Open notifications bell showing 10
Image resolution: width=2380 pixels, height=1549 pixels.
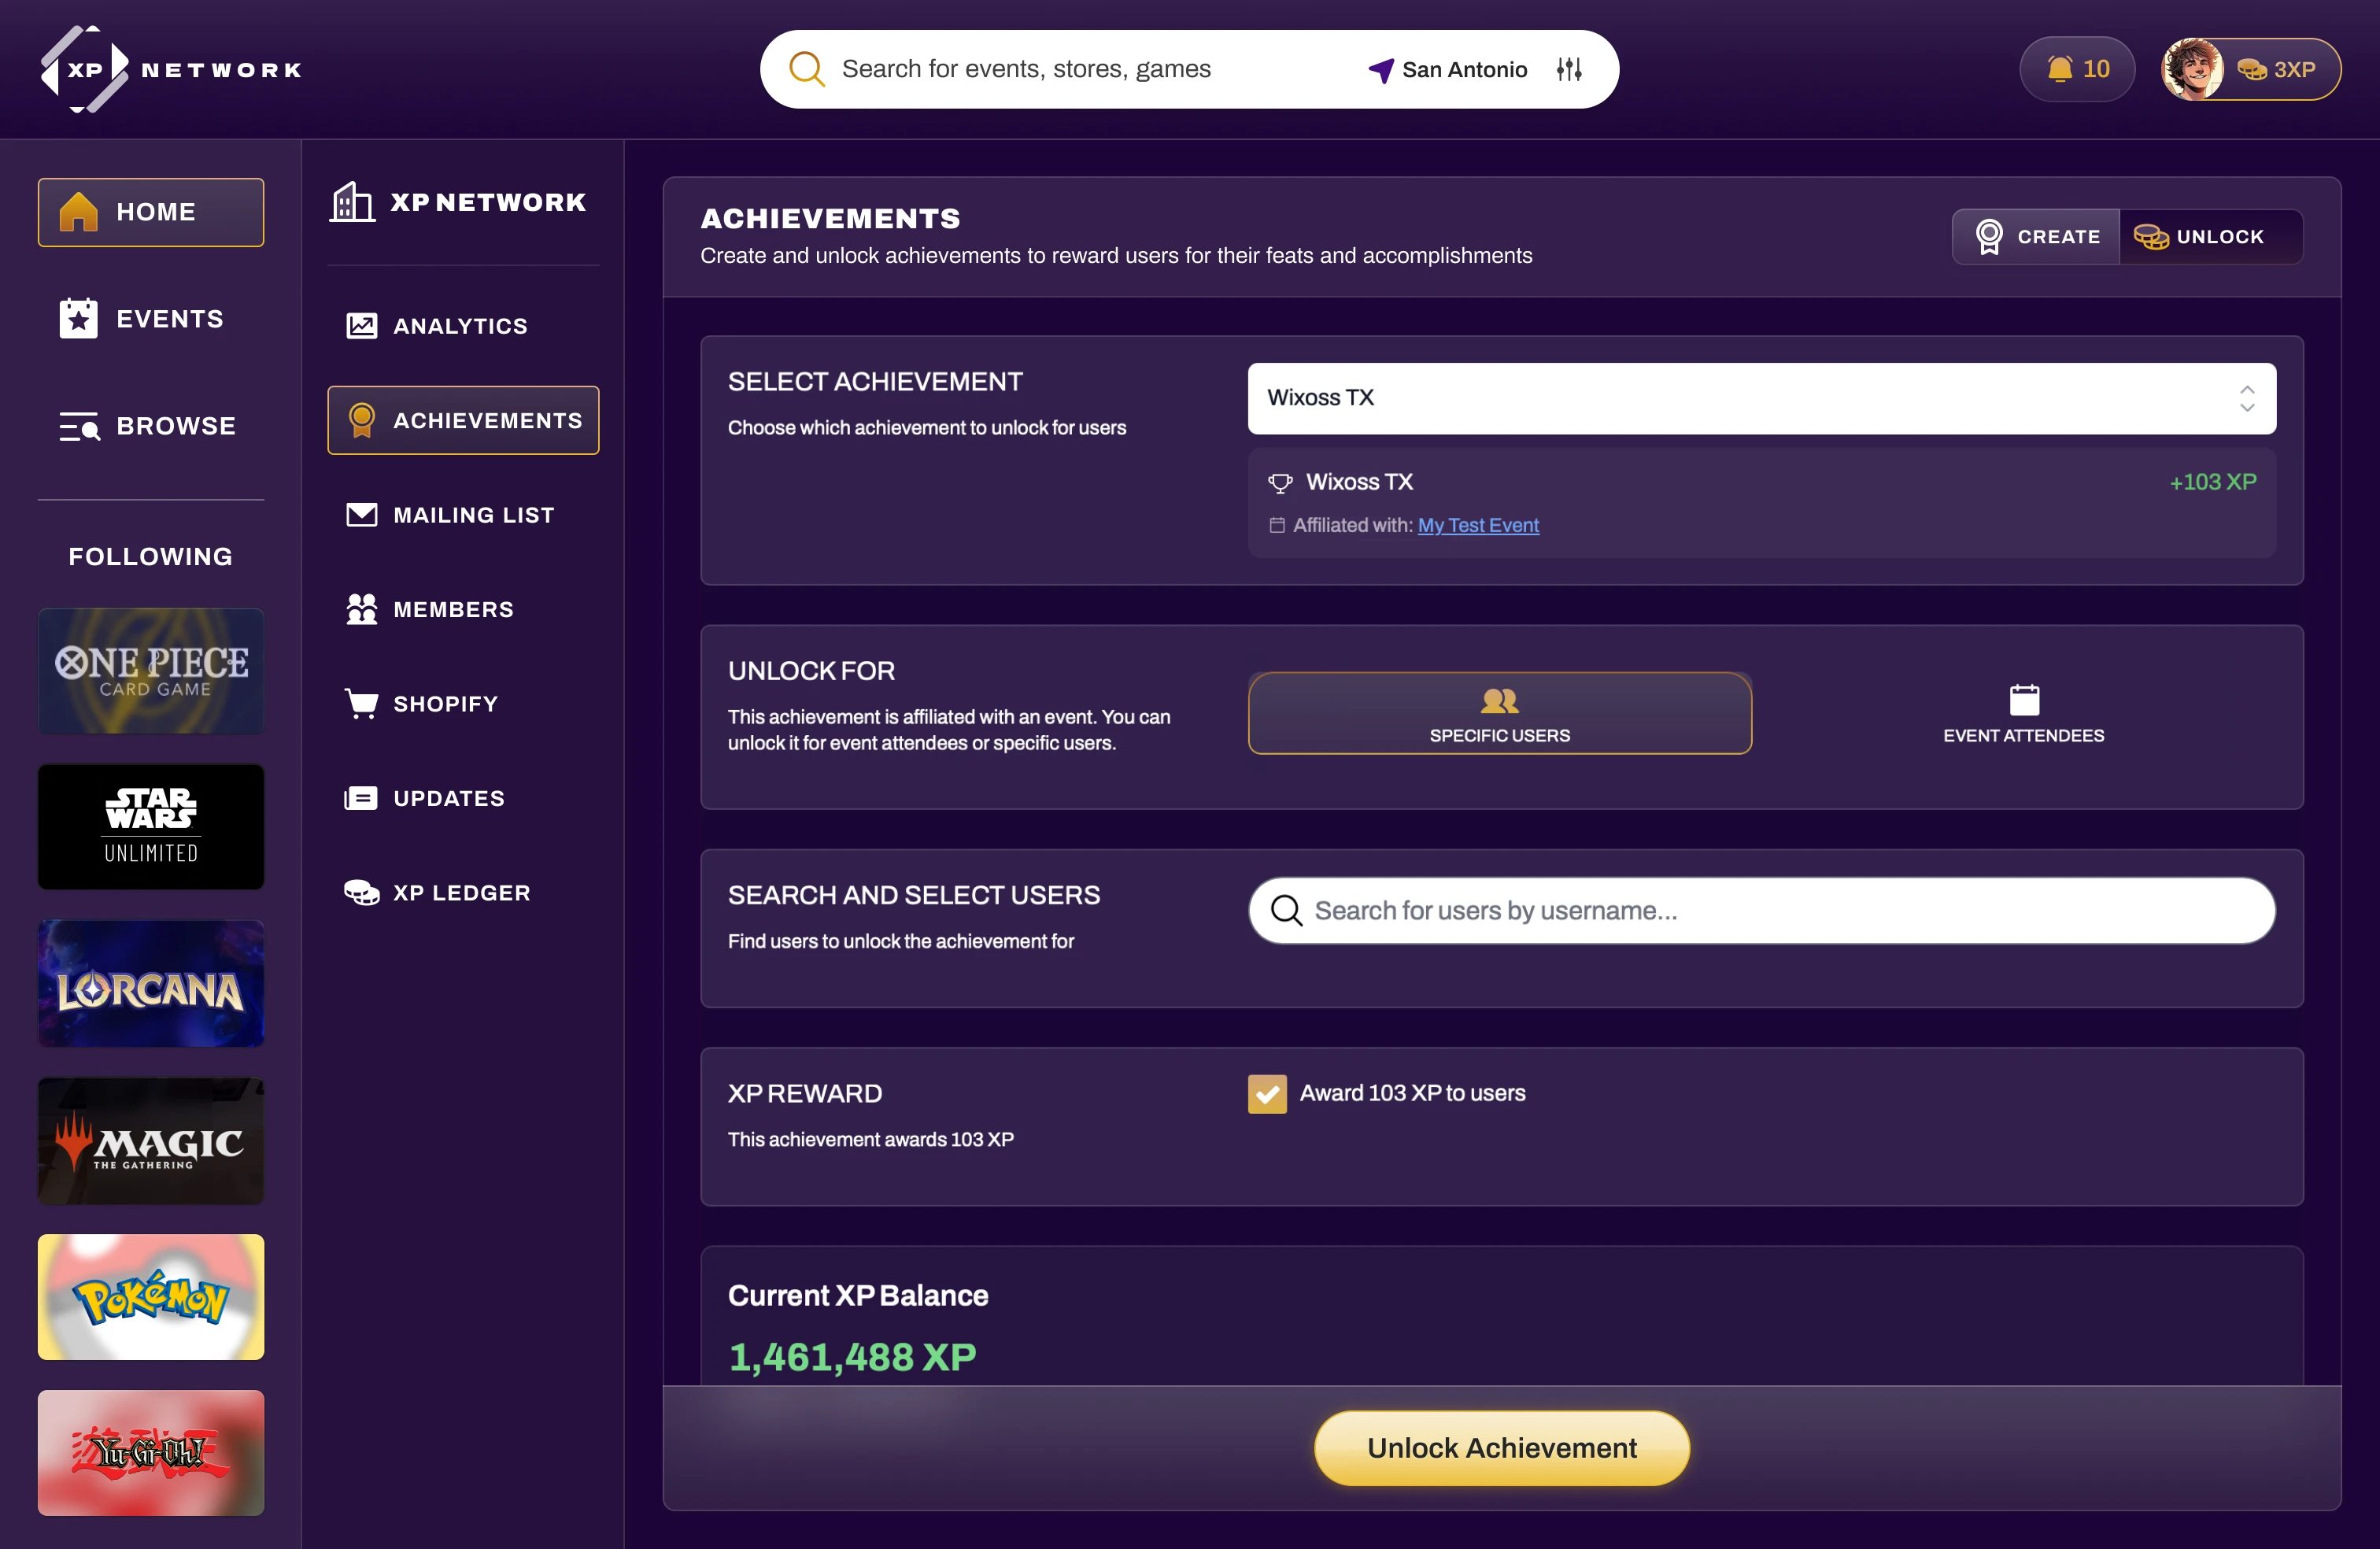tap(2077, 69)
